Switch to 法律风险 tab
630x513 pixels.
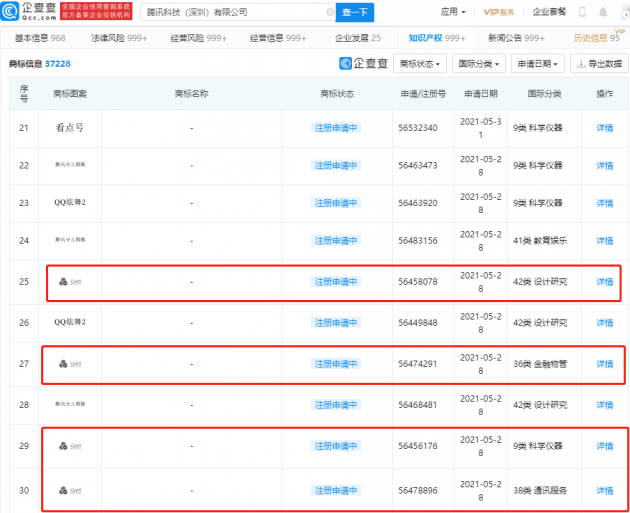coord(119,38)
